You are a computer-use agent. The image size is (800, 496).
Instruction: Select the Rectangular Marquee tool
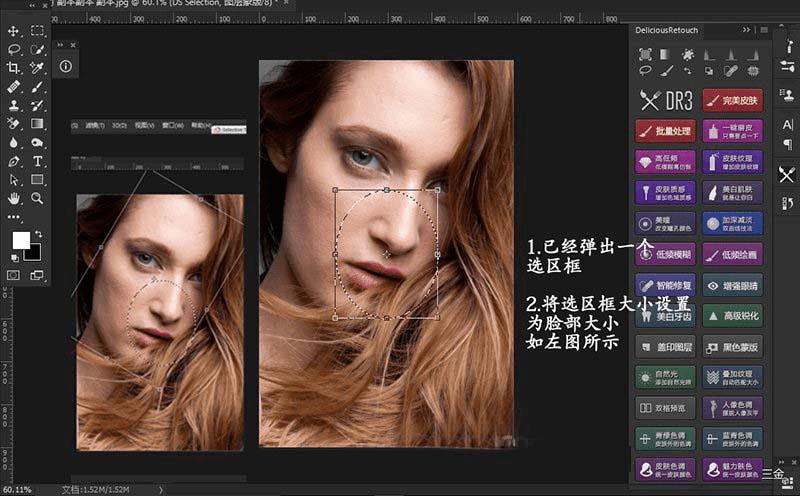[37, 31]
